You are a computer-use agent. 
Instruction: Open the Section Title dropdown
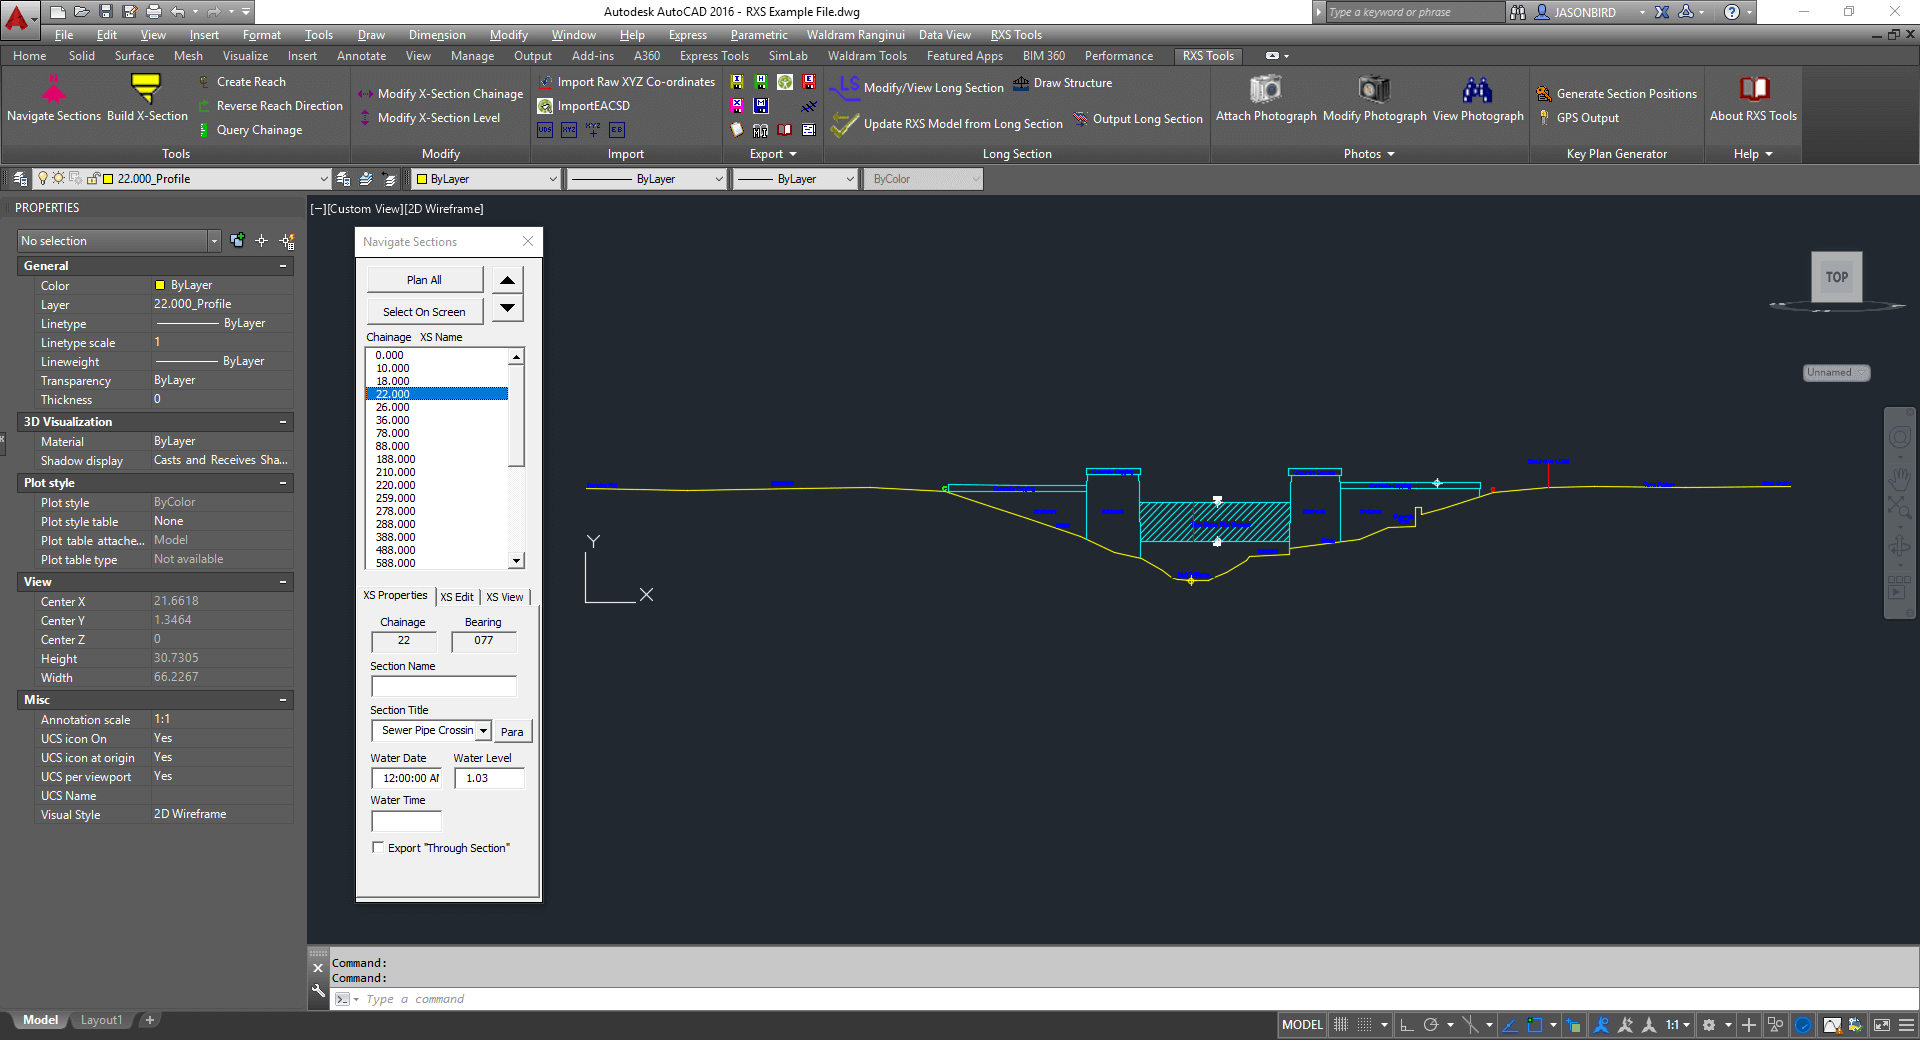tap(483, 731)
